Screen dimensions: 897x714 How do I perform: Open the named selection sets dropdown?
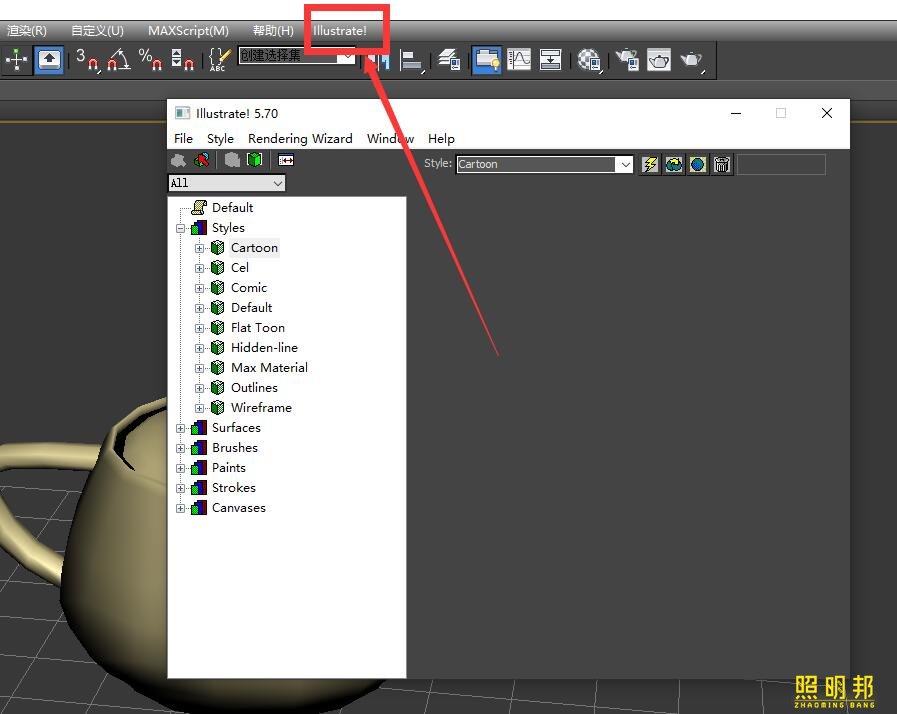347,56
